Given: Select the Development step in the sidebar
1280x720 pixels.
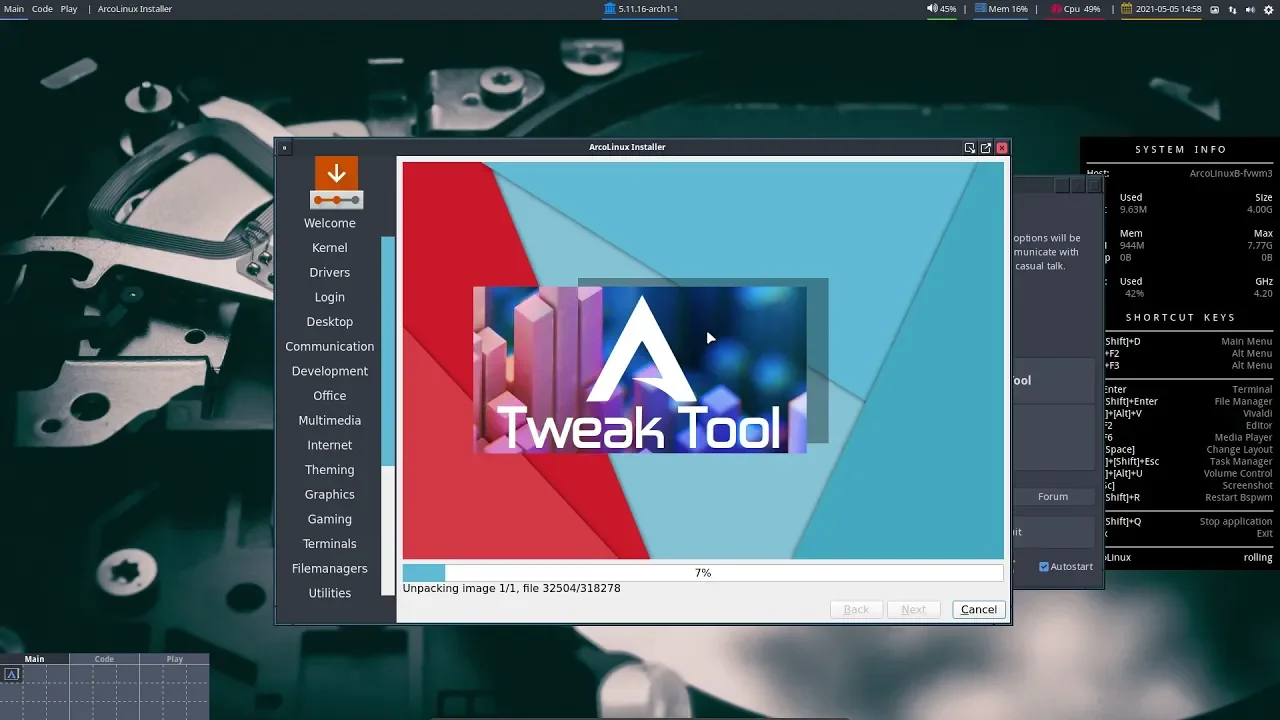Looking at the screenshot, I should [x=330, y=371].
